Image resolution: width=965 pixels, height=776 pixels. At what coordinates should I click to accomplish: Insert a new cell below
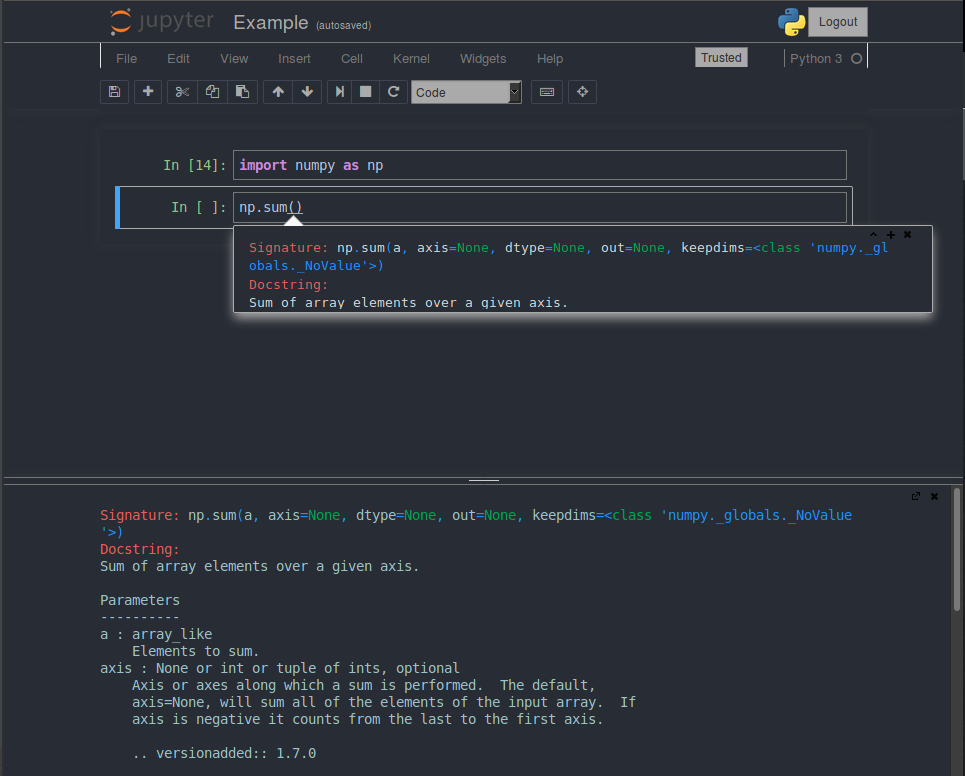pyautogui.click(x=146, y=91)
